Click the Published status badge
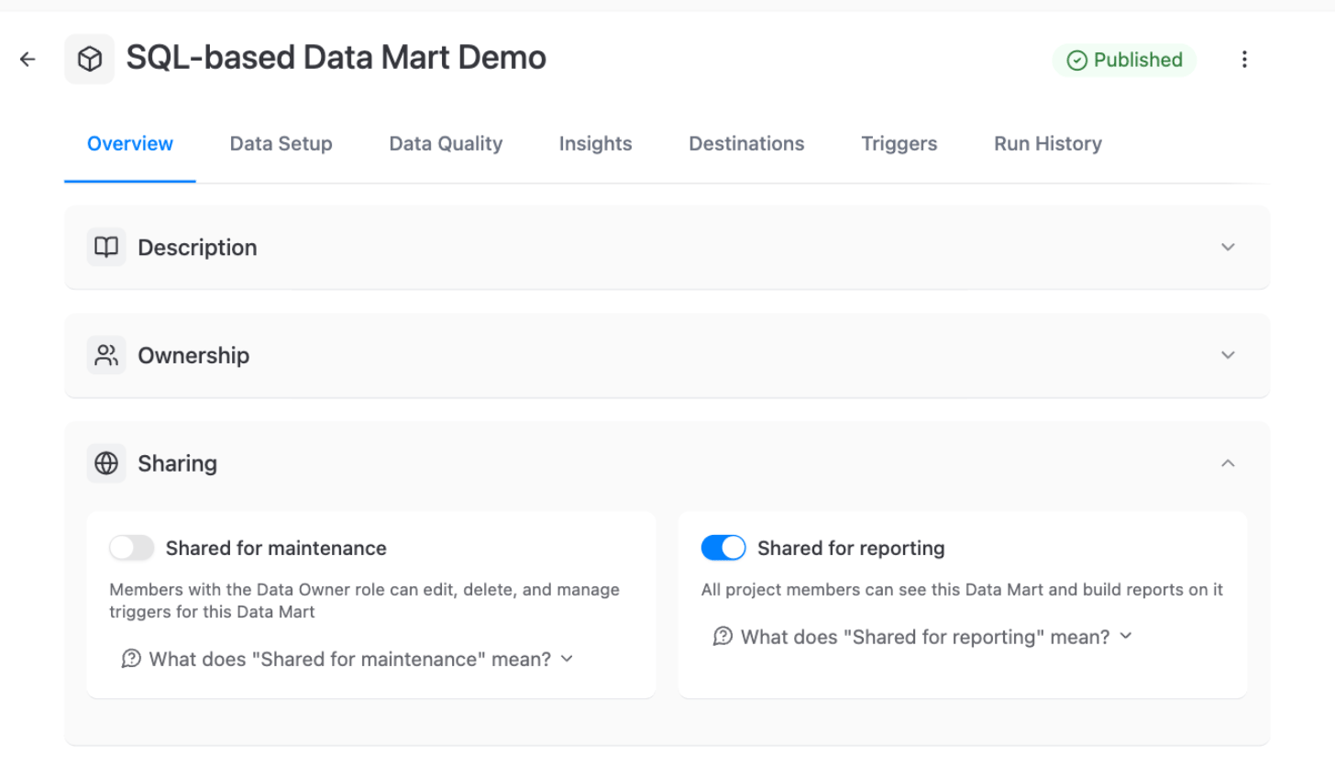 tap(1124, 60)
